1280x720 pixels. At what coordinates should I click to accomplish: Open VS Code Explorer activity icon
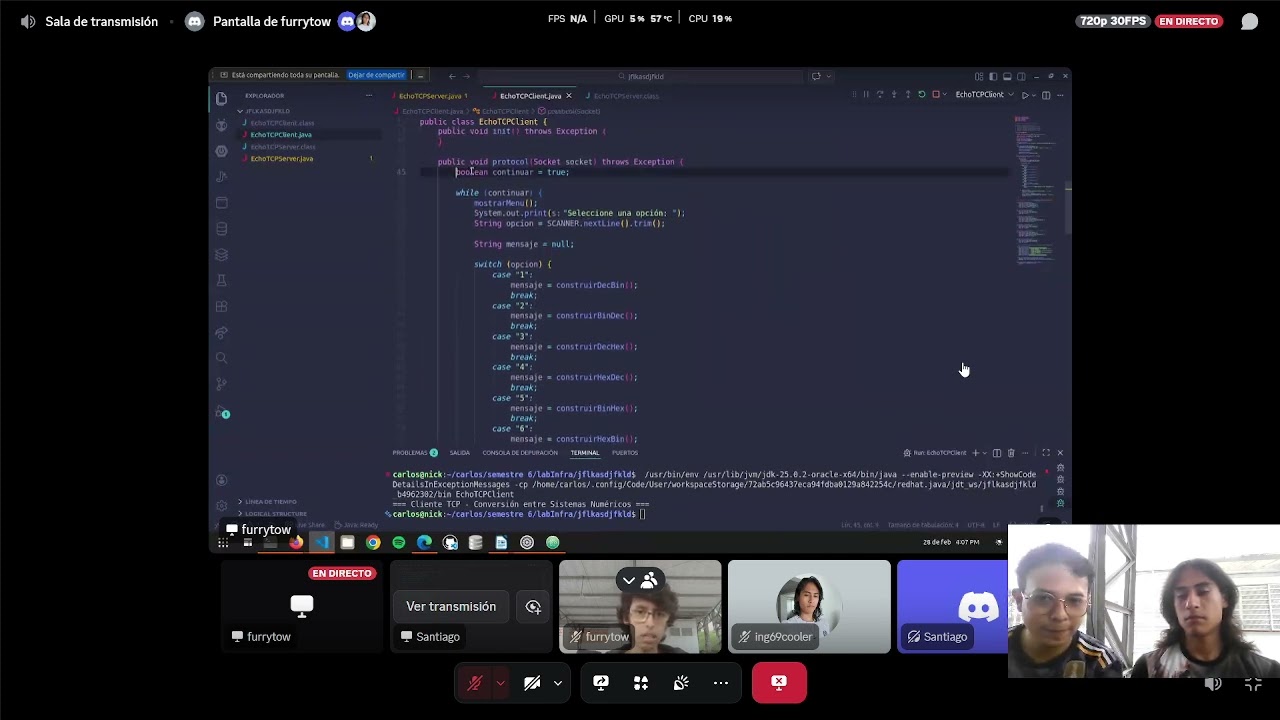[x=221, y=98]
